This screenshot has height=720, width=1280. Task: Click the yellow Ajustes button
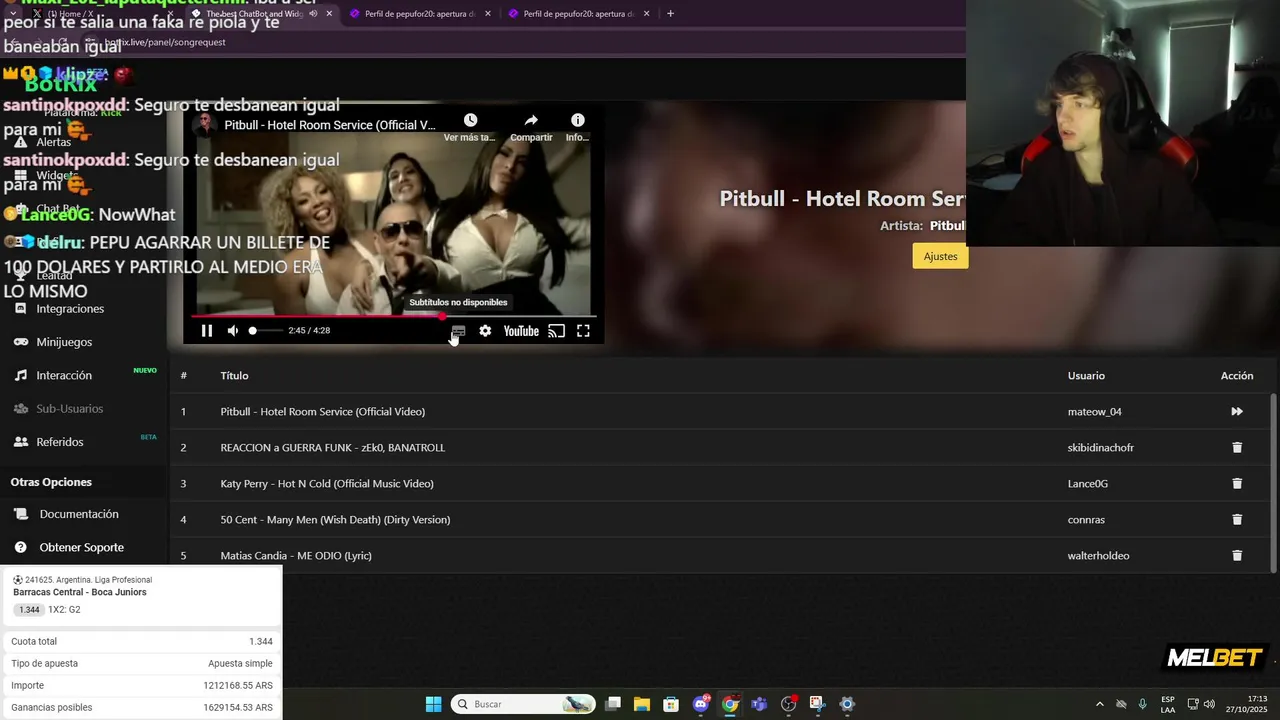(x=940, y=256)
